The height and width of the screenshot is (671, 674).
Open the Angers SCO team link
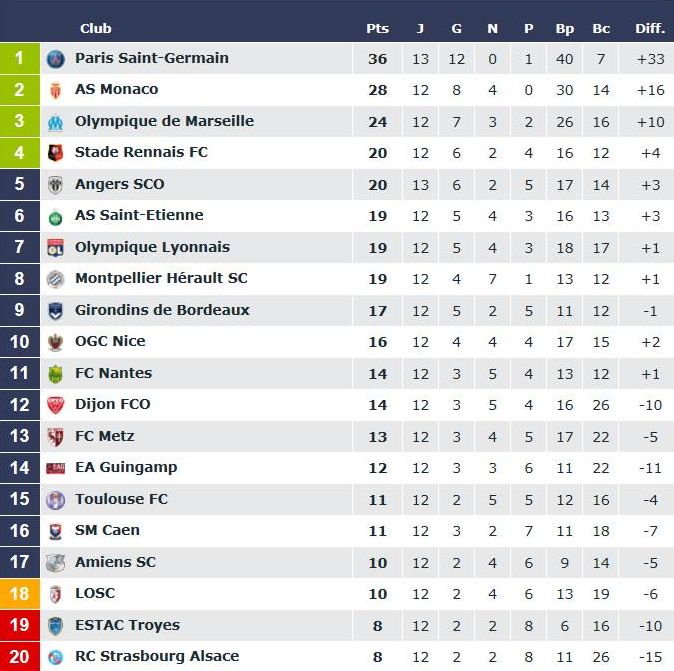point(120,184)
